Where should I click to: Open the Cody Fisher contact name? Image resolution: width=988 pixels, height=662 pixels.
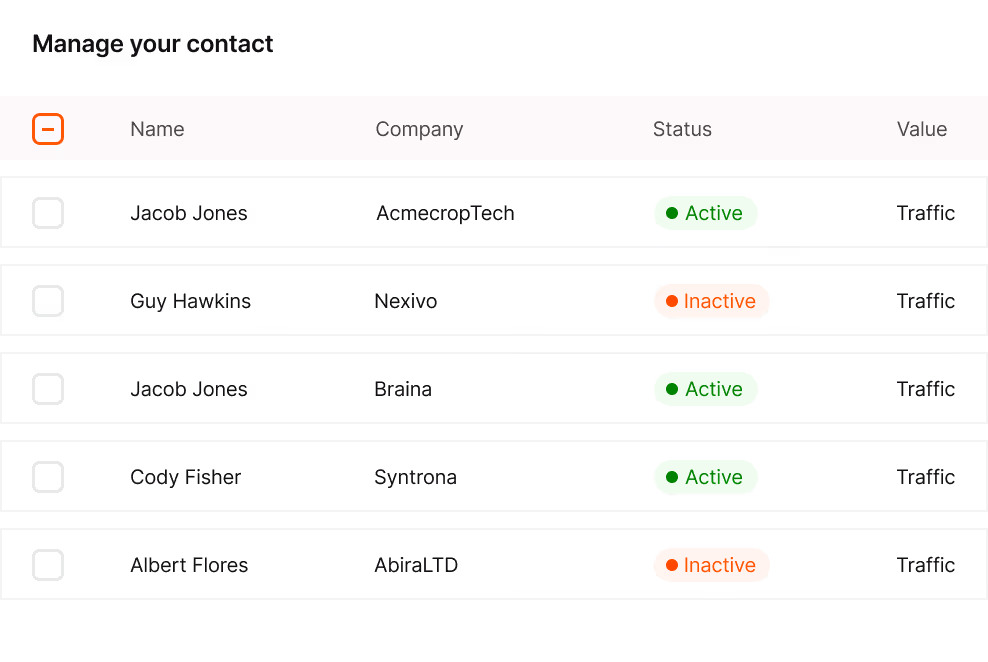point(185,477)
